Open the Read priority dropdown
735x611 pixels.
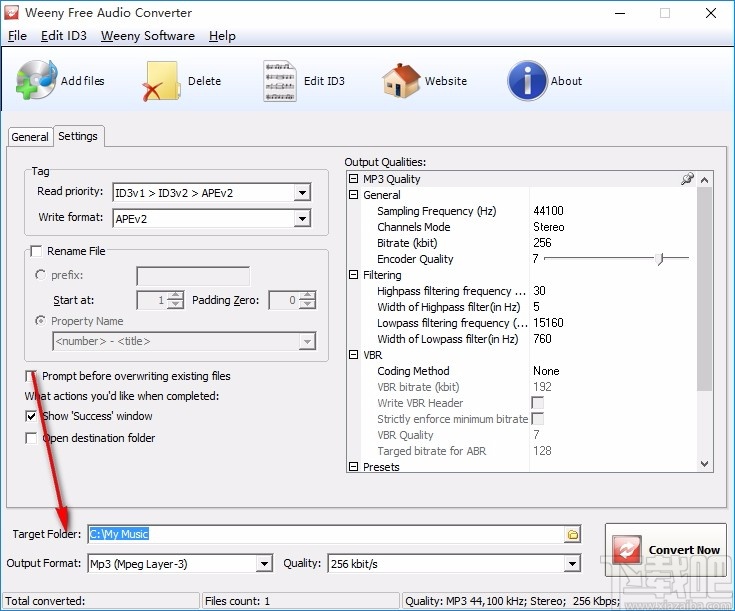click(x=302, y=193)
